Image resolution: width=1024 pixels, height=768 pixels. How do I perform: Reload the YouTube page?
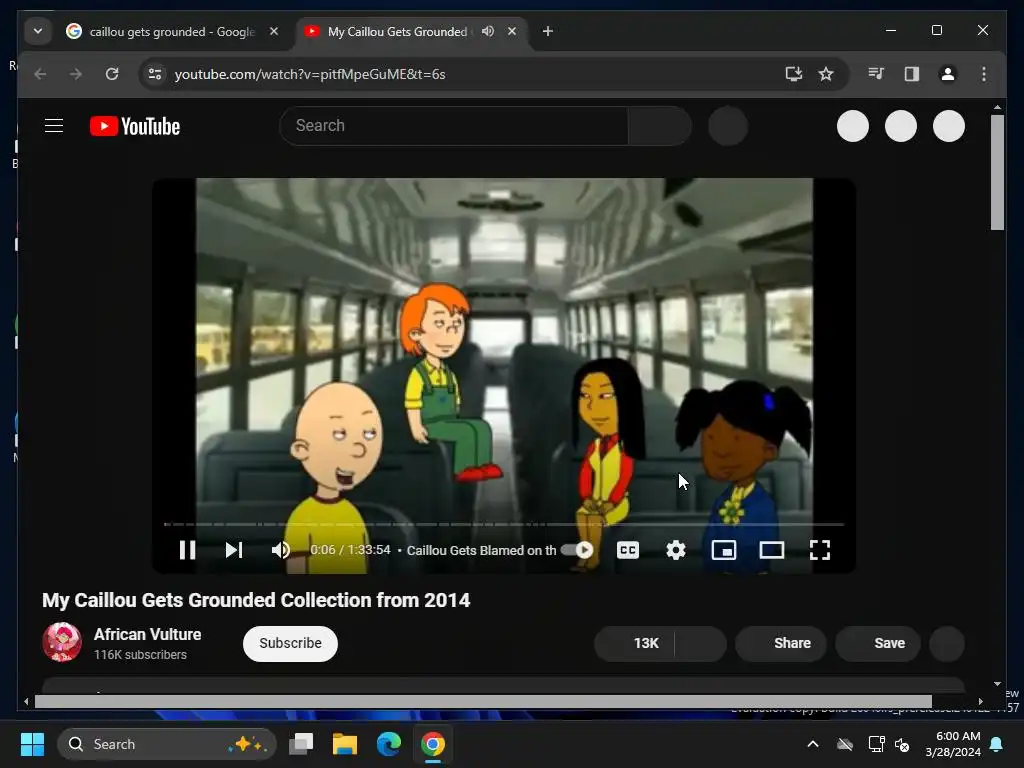click(112, 74)
